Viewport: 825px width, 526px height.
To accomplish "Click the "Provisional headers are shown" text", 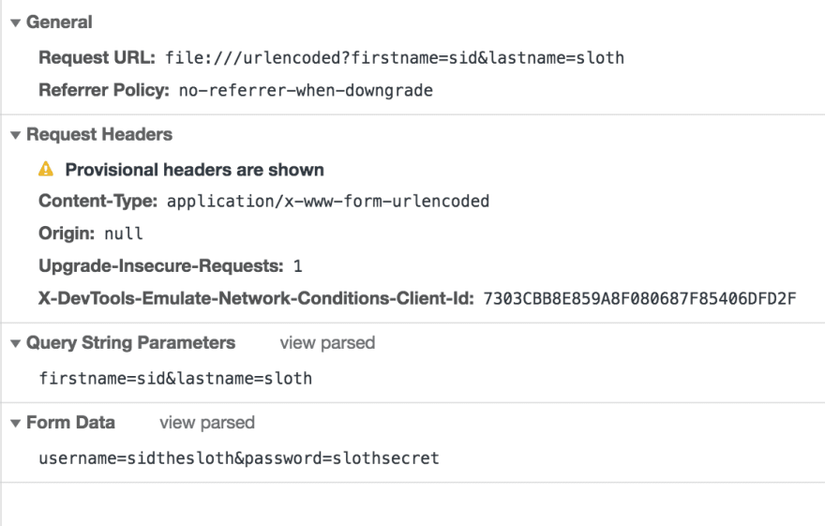I will [x=194, y=170].
